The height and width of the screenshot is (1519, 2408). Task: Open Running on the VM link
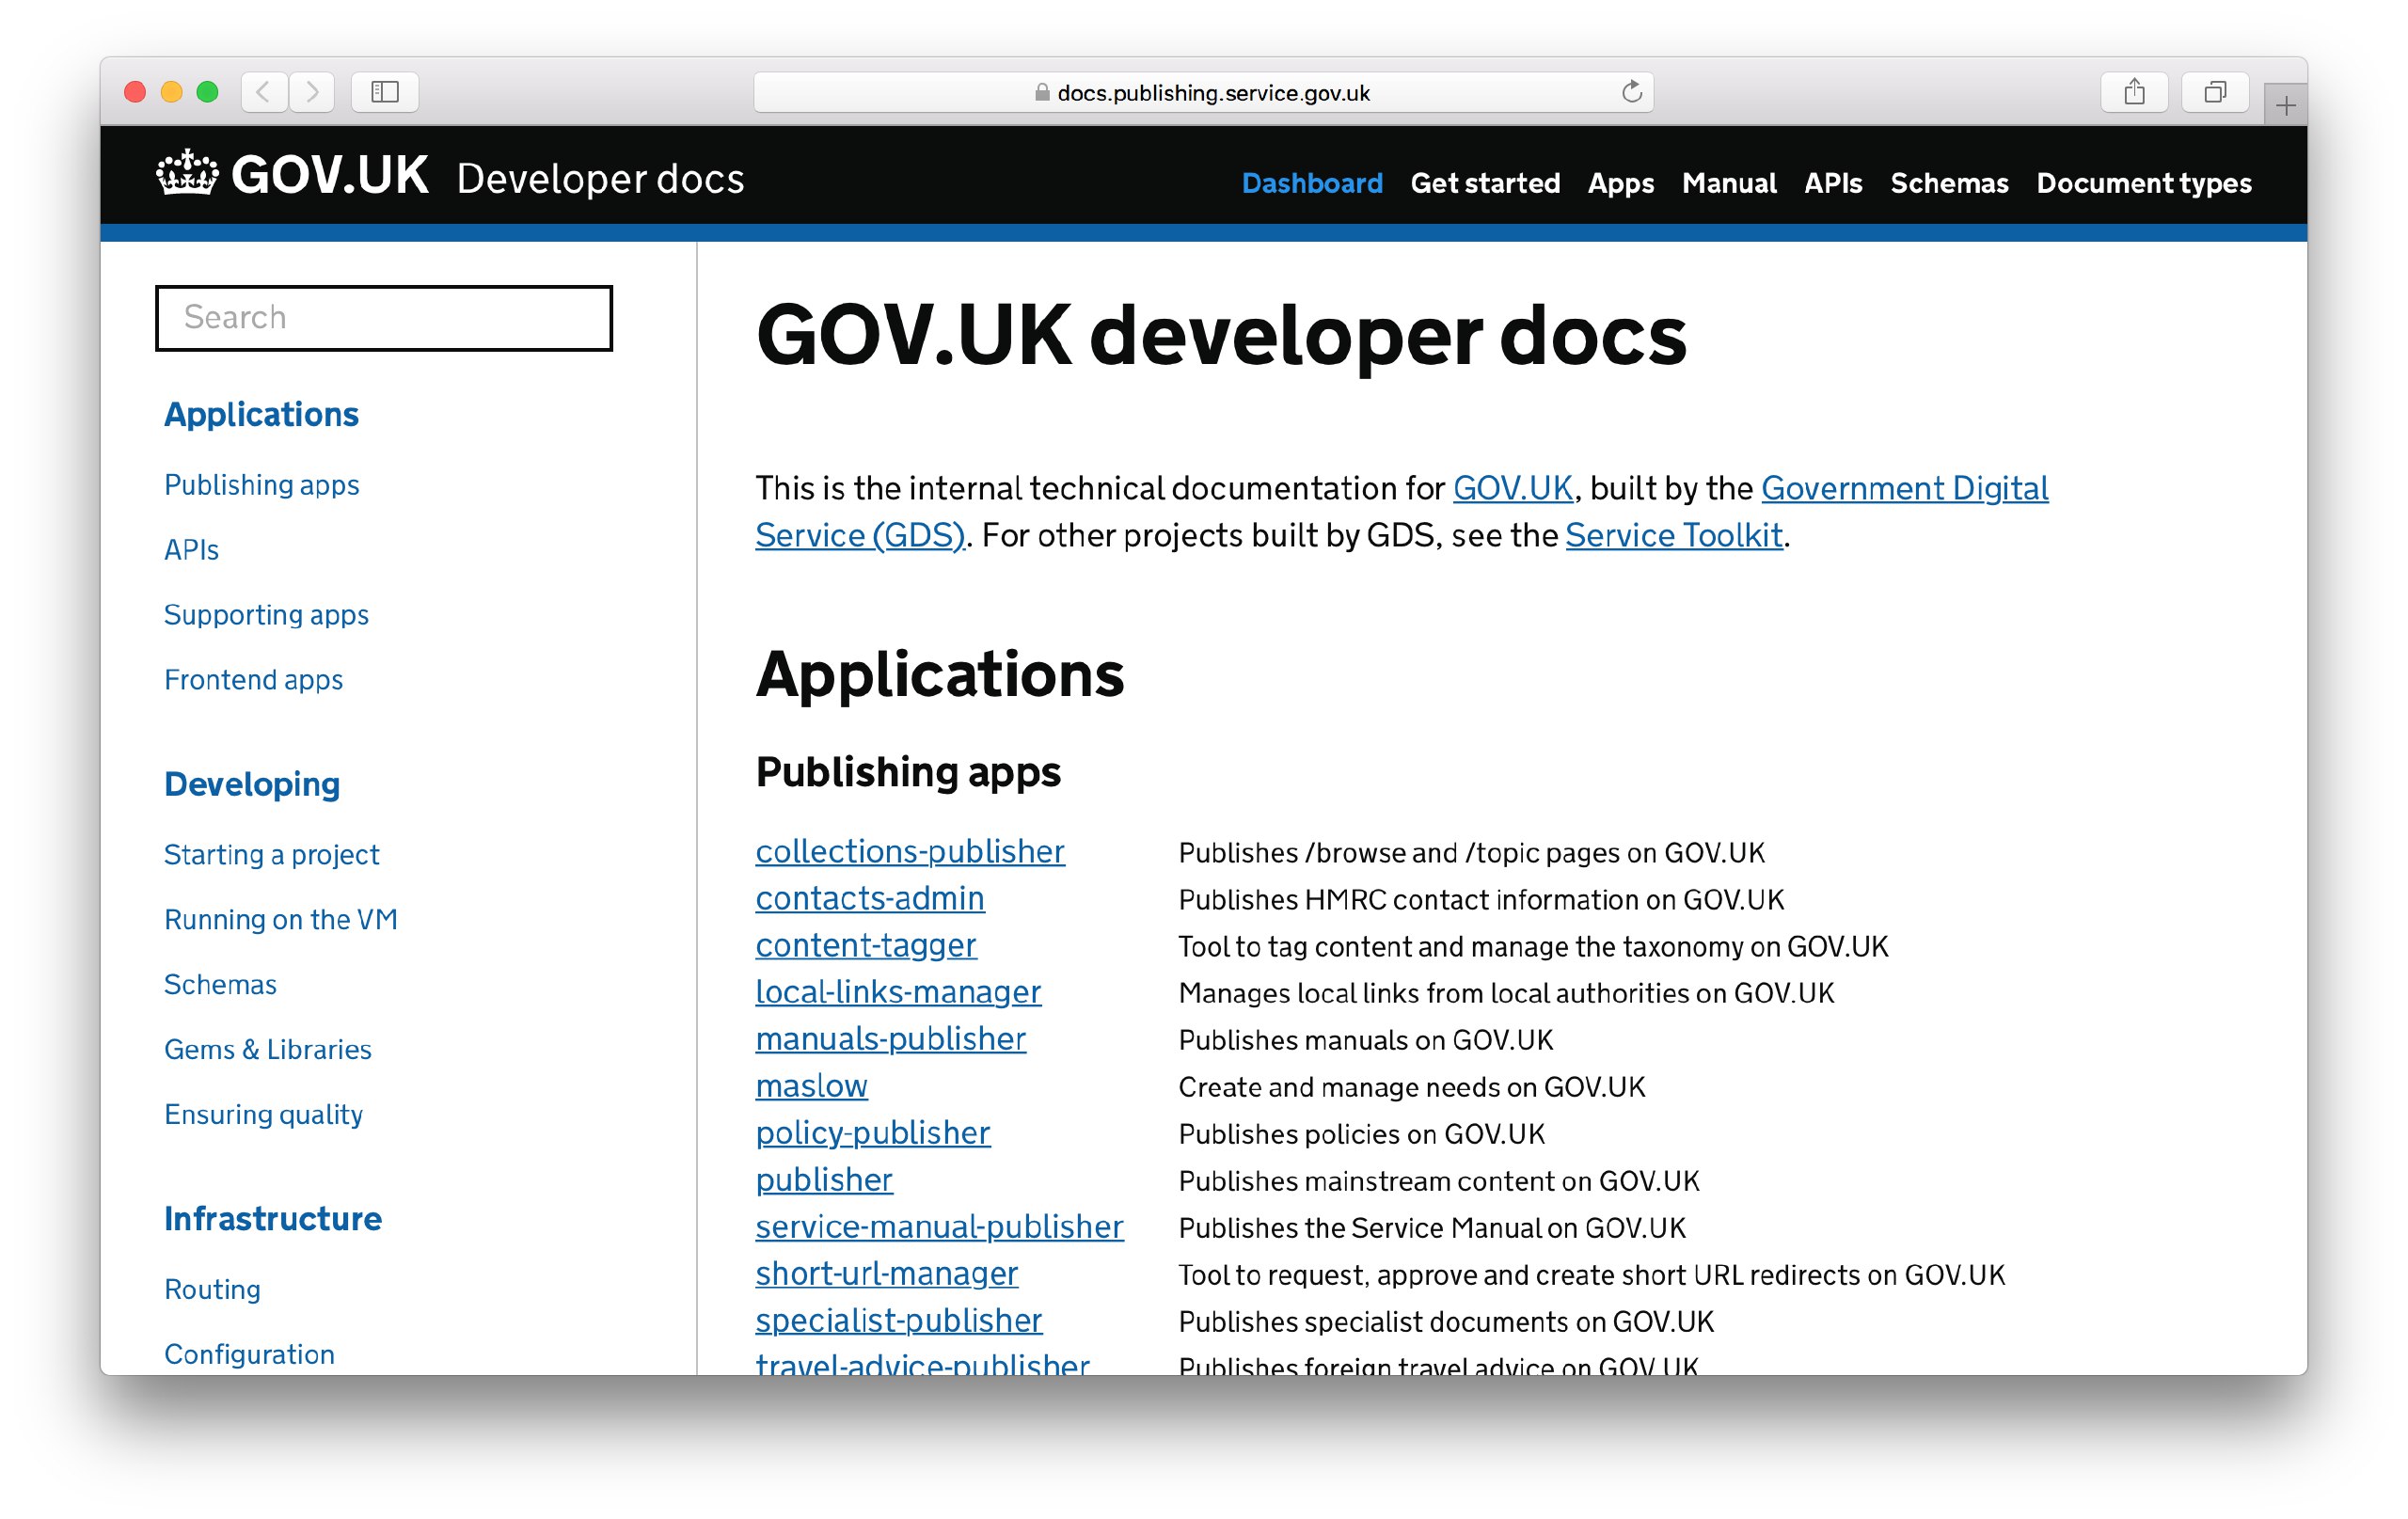[280, 920]
